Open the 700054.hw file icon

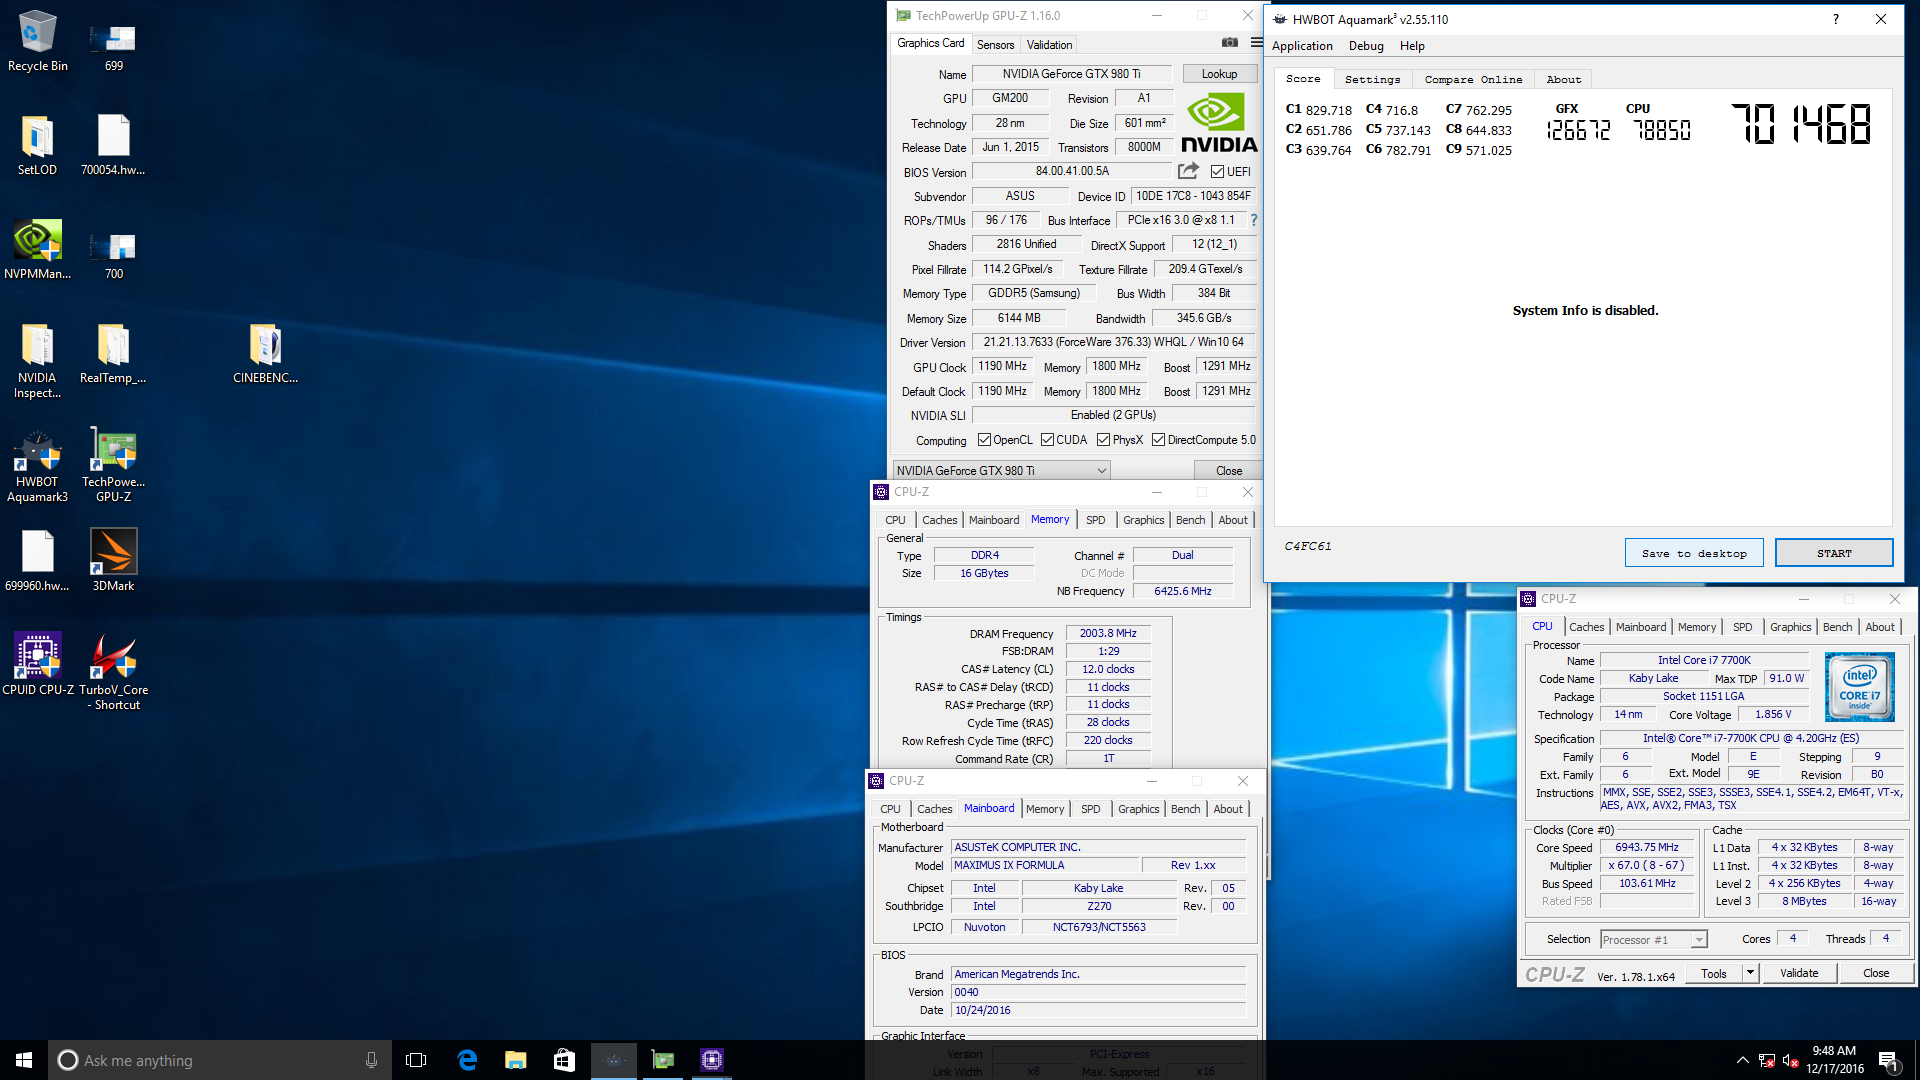click(113, 145)
